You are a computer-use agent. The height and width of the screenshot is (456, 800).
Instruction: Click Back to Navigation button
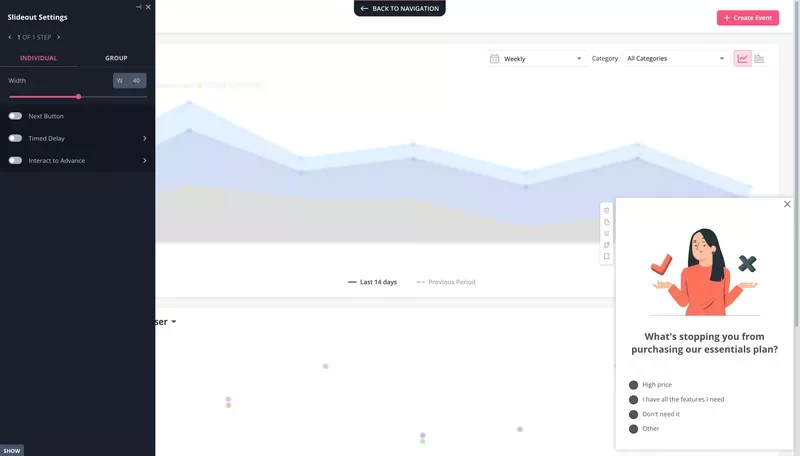click(399, 8)
